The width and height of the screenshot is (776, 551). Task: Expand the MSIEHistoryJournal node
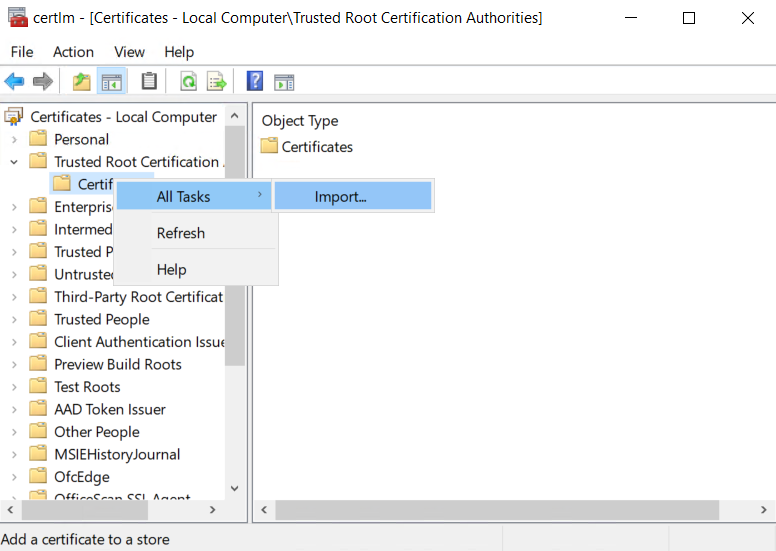point(14,454)
